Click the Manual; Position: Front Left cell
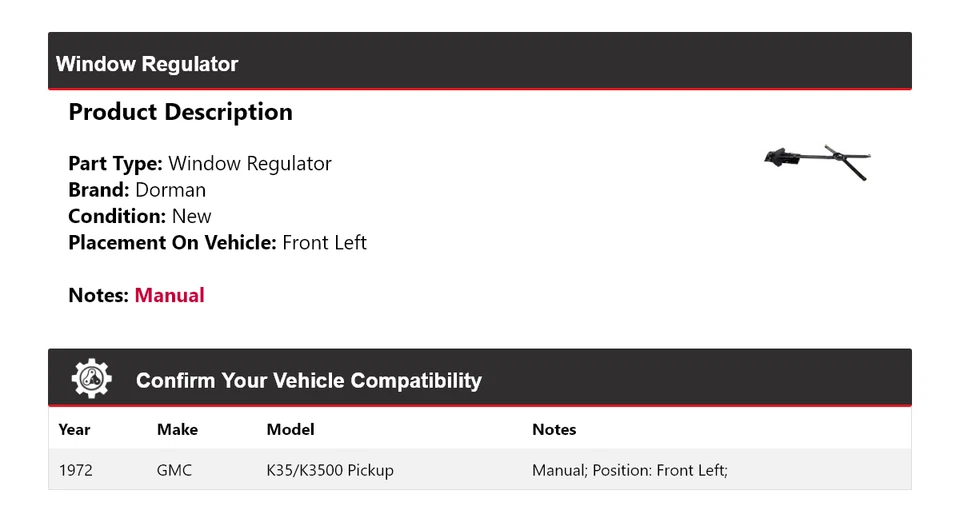The image size is (960, 522). coord(629,470)
